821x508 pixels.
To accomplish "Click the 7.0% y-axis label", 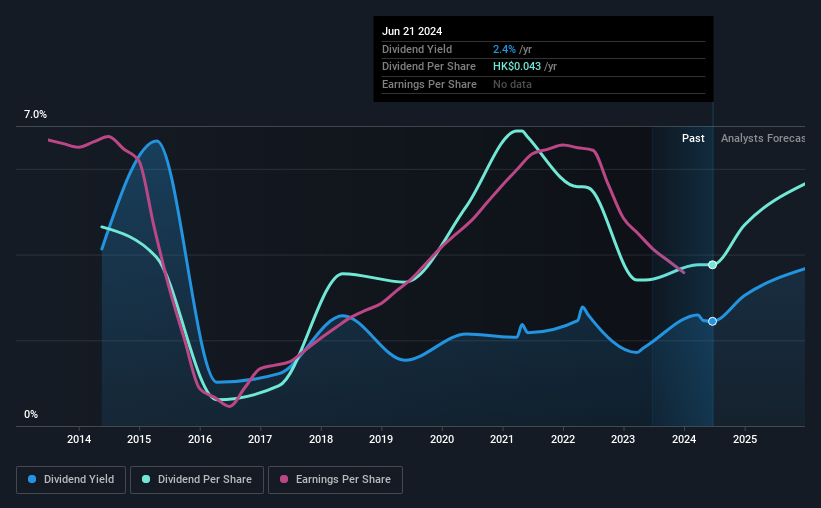I will (35, 115).
